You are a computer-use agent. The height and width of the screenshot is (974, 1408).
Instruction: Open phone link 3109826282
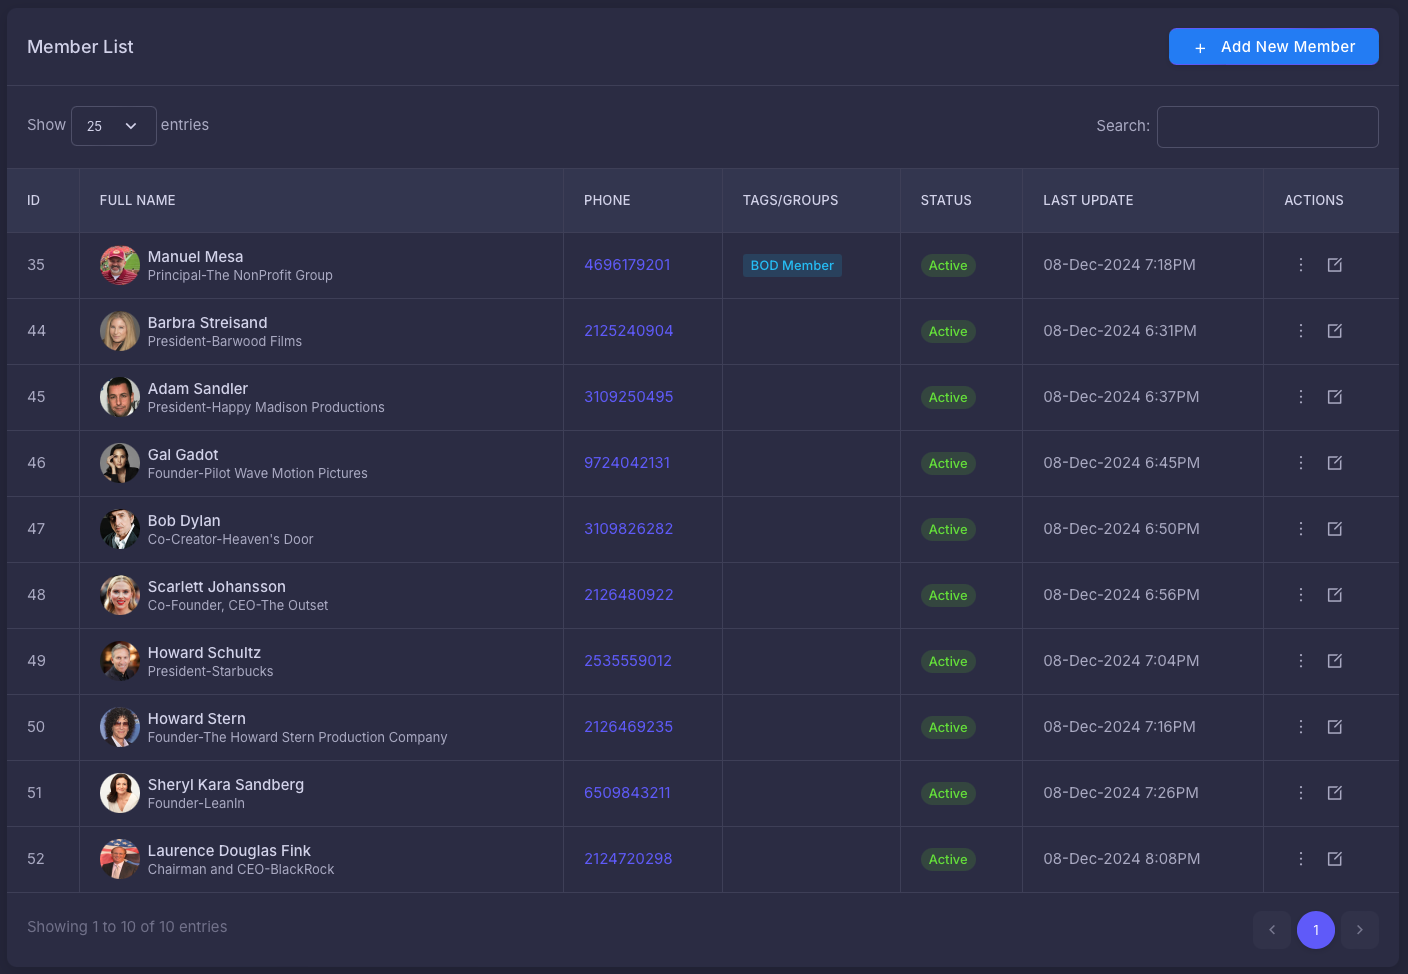(629, 529)
